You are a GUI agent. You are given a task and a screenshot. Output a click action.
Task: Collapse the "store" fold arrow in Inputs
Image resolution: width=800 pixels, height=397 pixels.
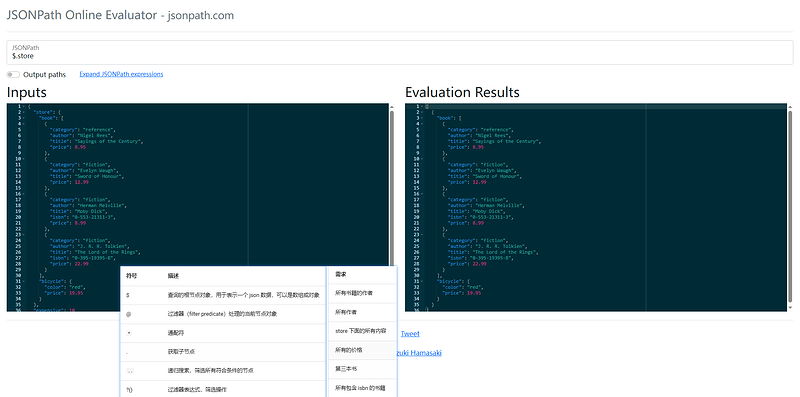click(x=23, y=112)
